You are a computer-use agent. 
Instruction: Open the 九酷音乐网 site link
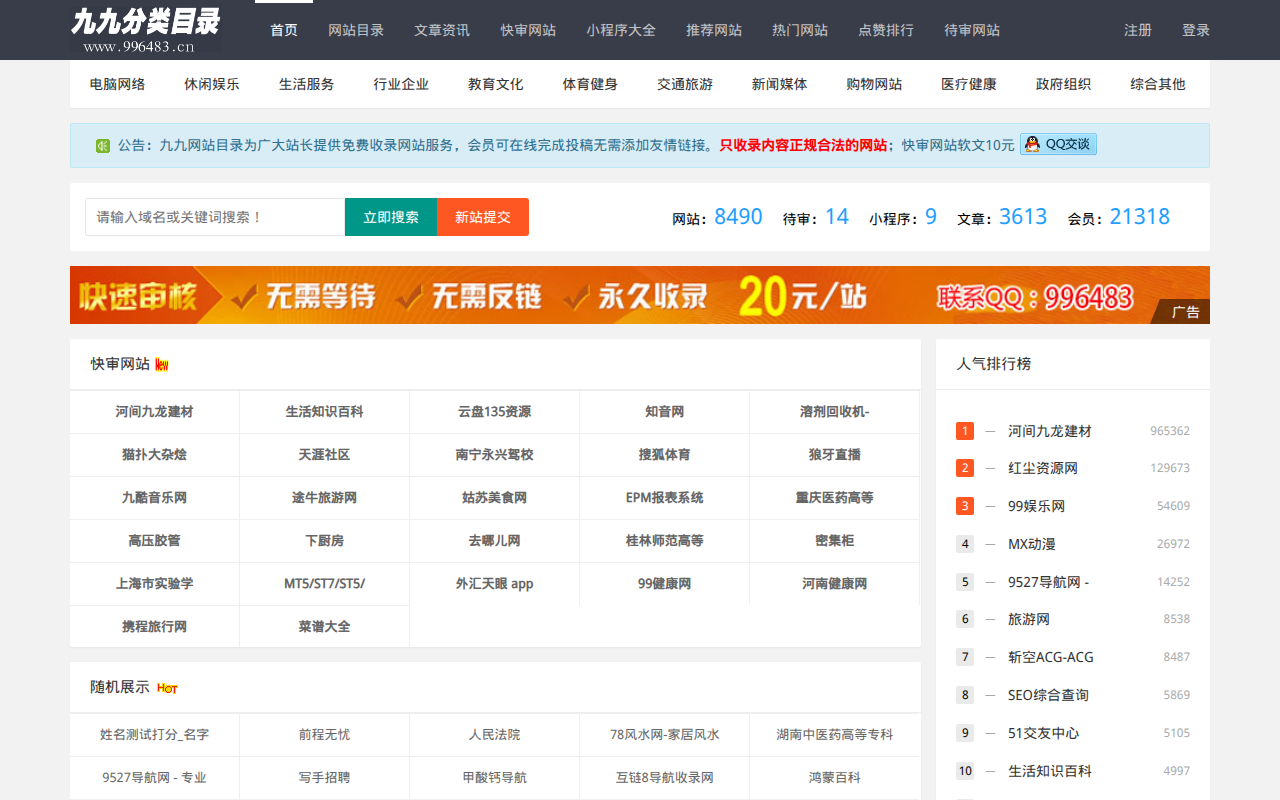[x=154, y=498]
